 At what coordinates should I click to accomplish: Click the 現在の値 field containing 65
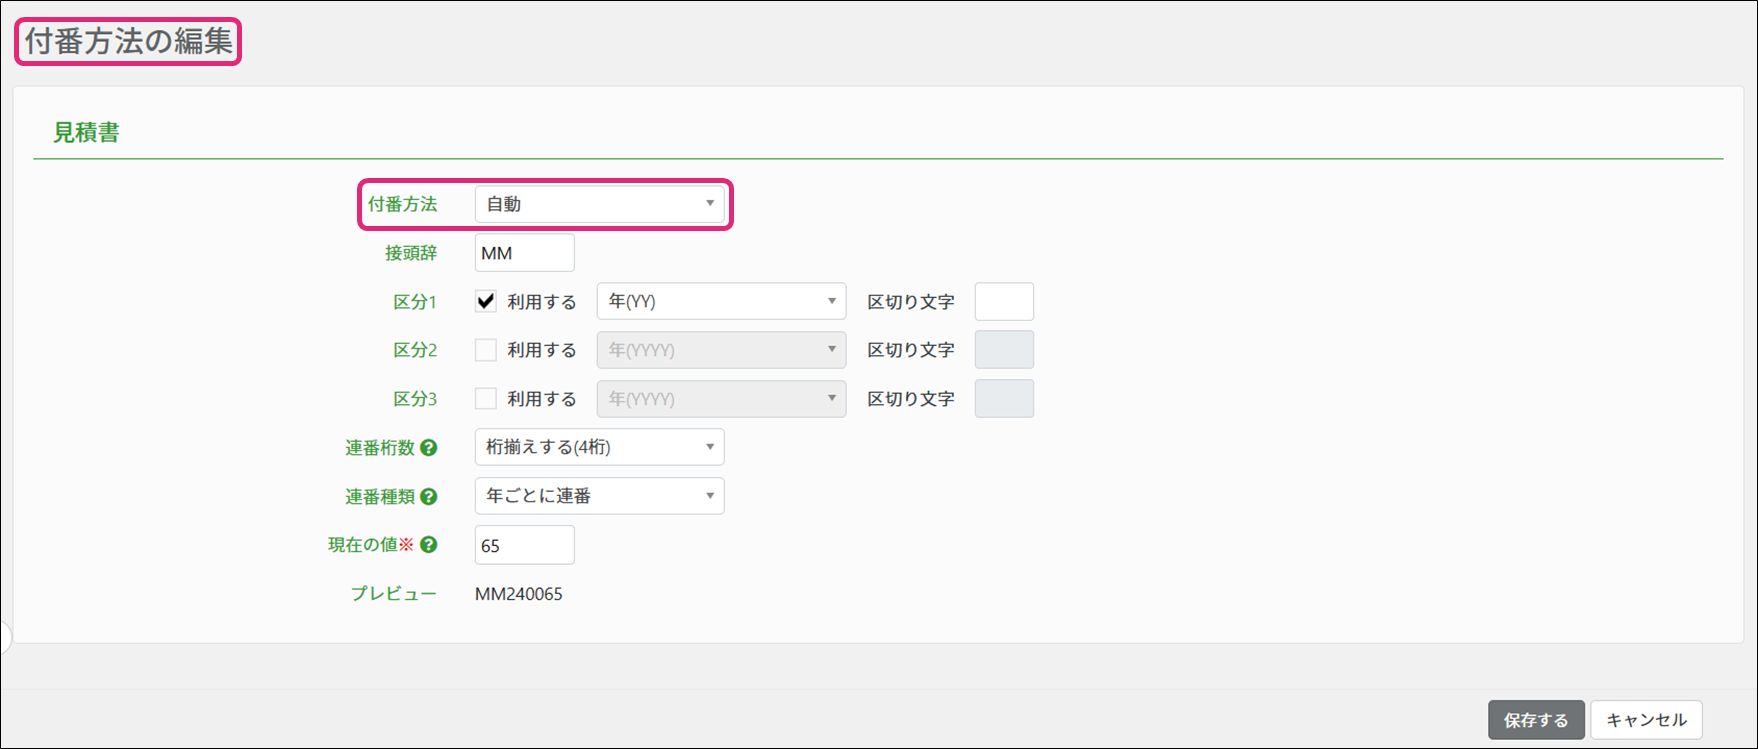click(x=524, y=545)
